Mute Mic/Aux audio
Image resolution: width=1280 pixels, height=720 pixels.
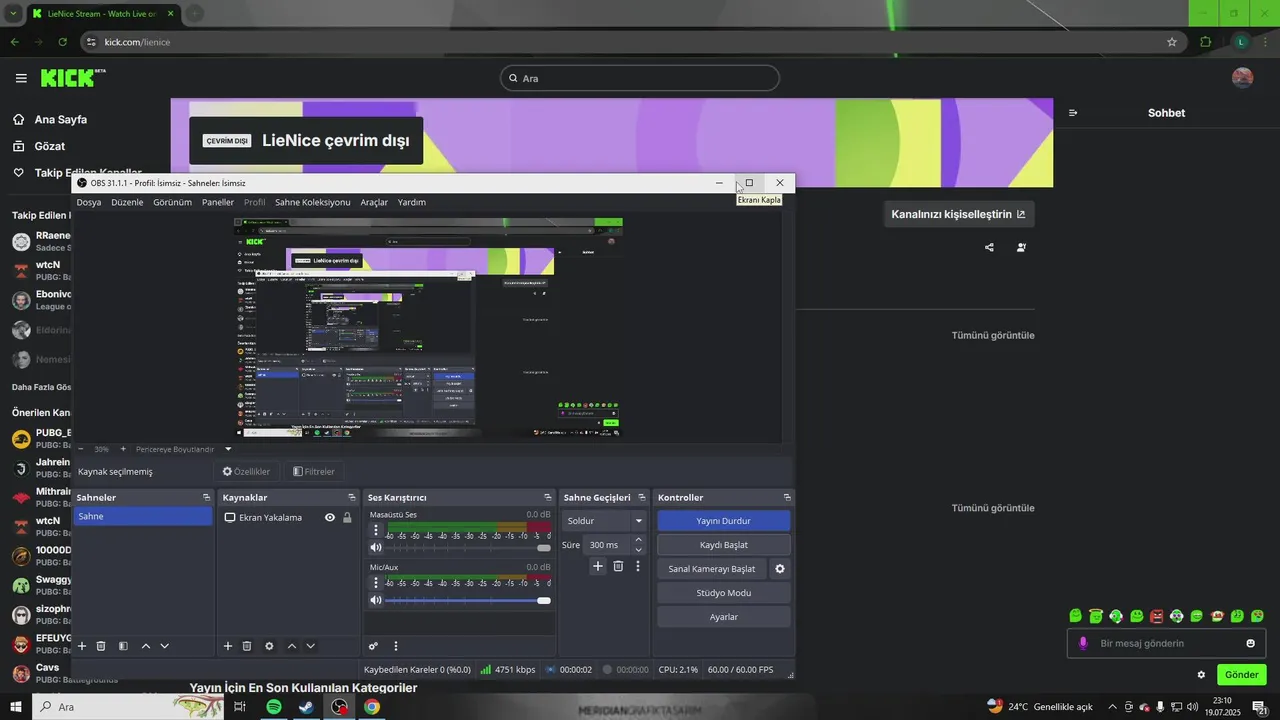376,600
